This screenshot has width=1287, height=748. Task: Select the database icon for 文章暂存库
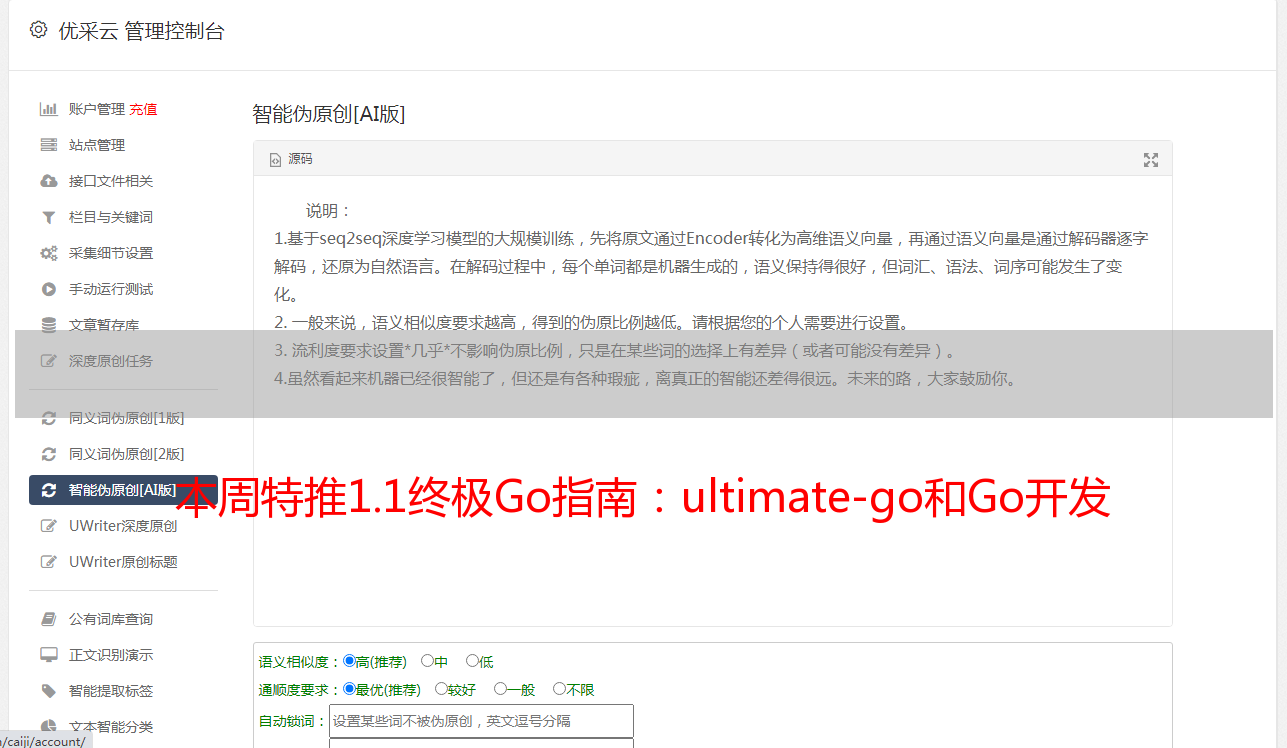point(48,325)
